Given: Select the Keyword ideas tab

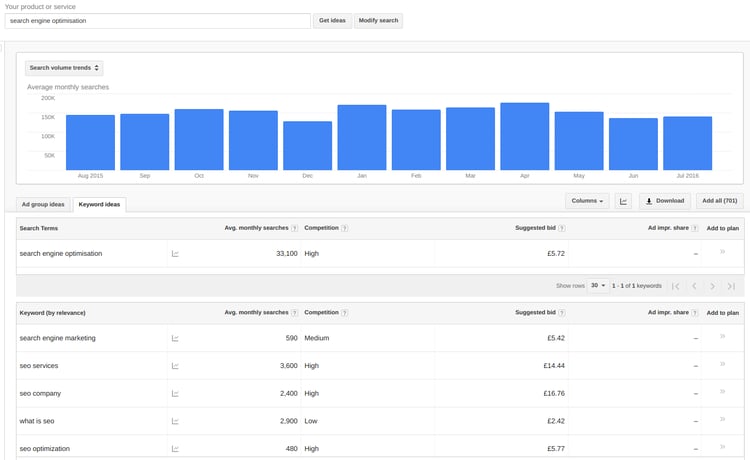Looking at the screenshot, I should point(98,204).
